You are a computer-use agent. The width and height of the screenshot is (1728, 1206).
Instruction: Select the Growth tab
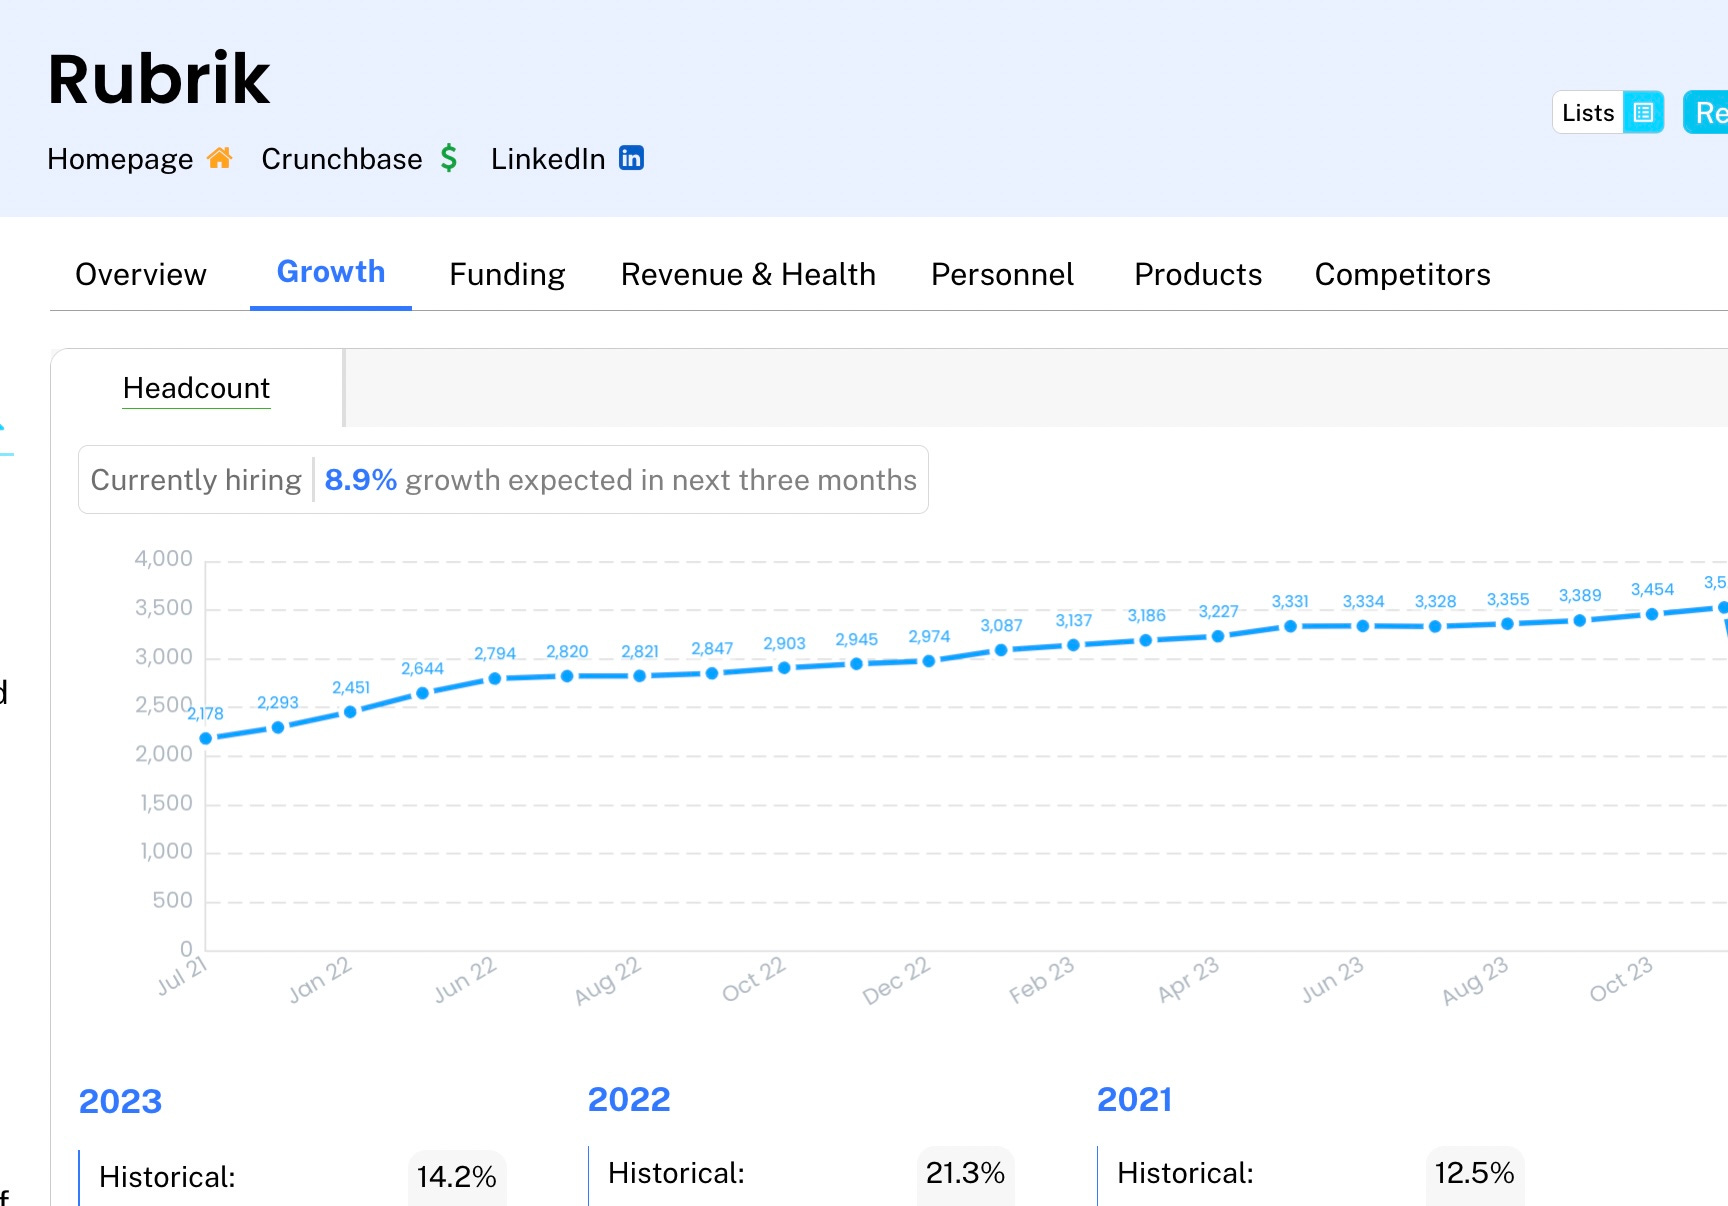(331, 272)
